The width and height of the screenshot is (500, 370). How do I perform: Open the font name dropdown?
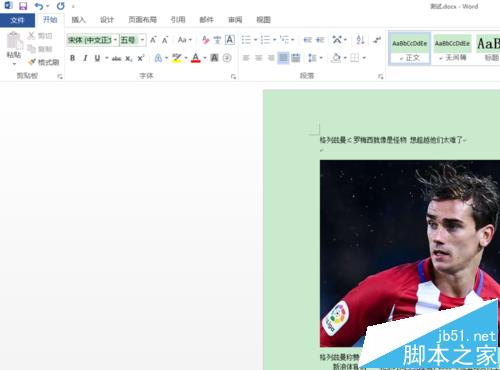coord(115,40)
